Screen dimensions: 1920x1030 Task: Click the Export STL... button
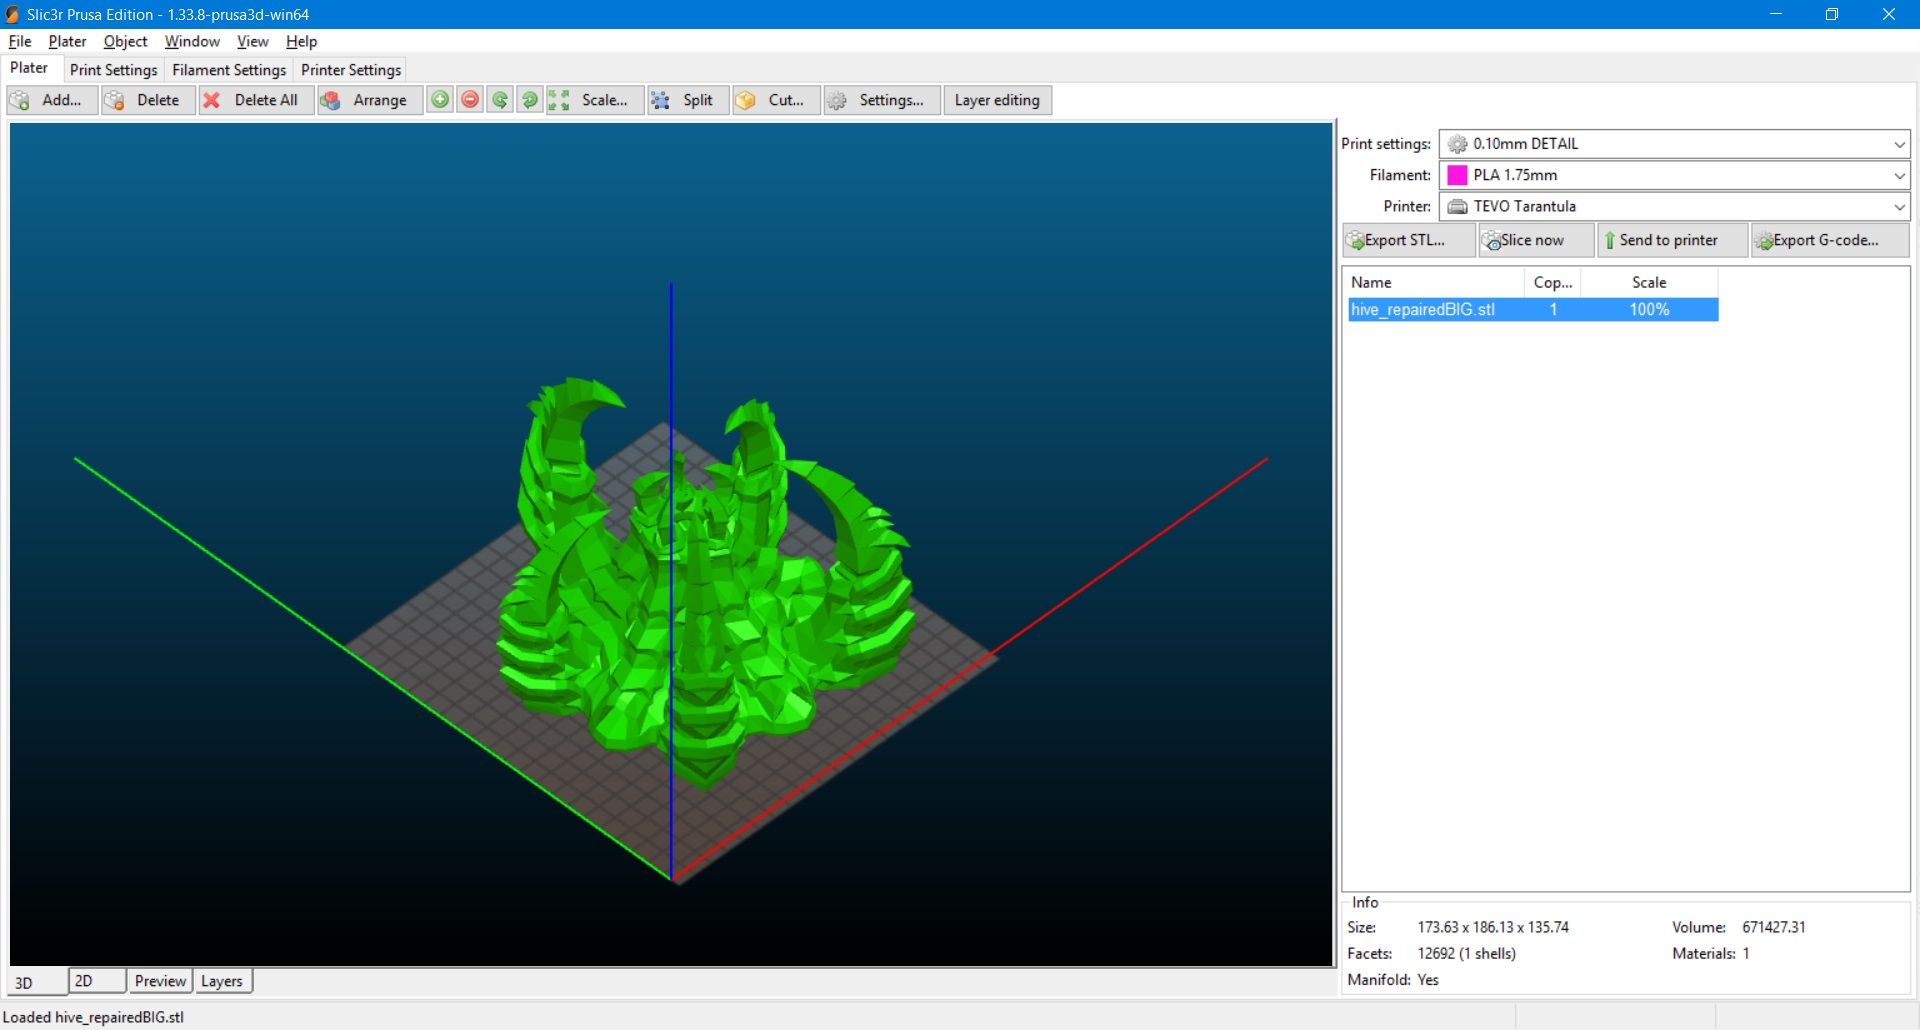click(x=1408, y=240)
